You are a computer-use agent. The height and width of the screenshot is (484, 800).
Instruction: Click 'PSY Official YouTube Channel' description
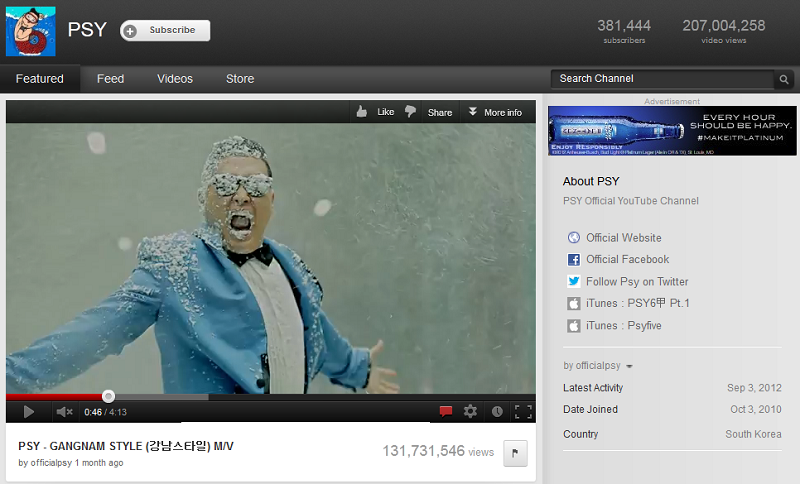coord(631,201)
